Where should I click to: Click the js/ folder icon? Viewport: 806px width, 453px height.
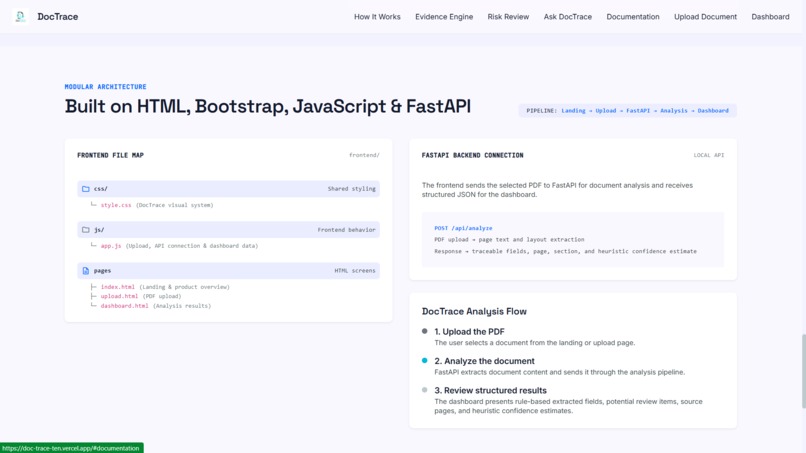pos(86,230)
